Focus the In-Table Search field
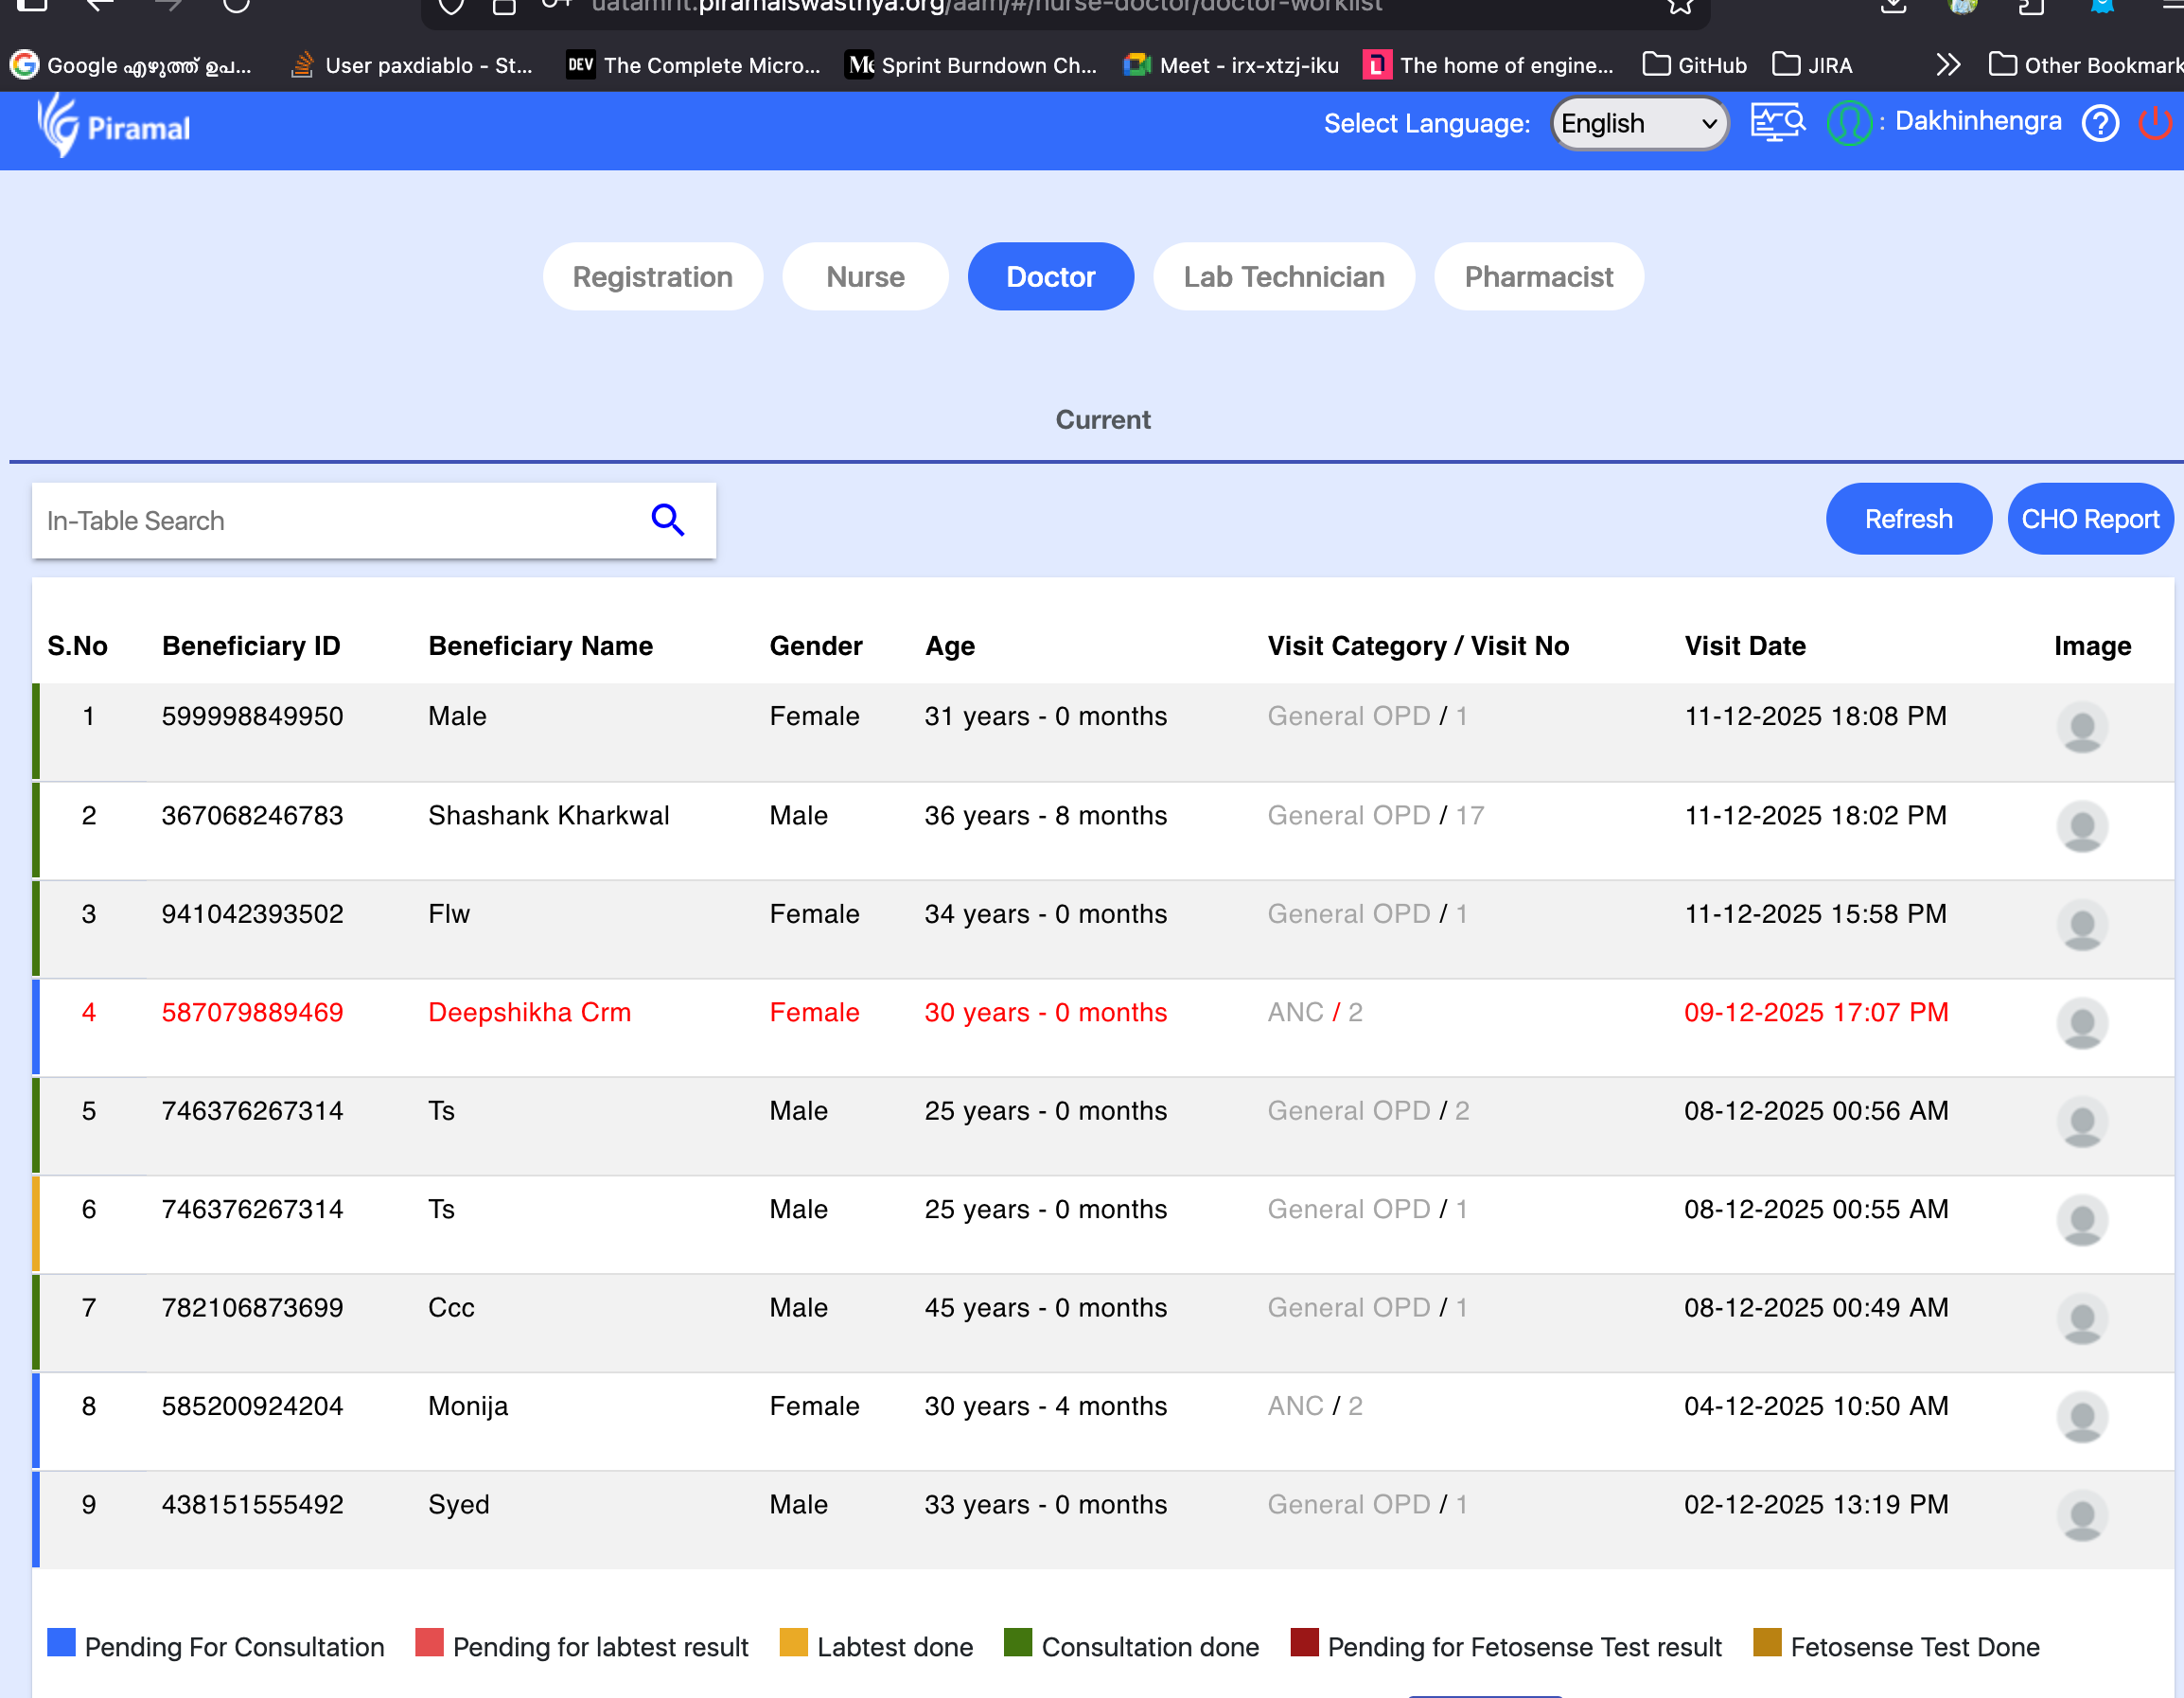 coord(330,521)
